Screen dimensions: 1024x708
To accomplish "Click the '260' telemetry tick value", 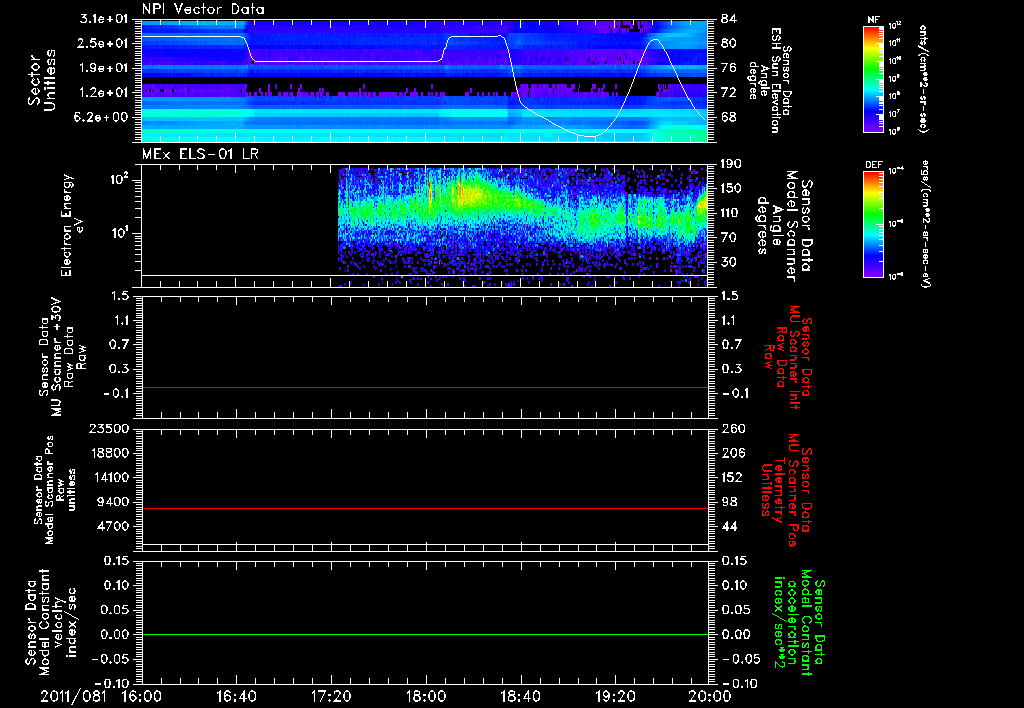I will [x=732, y=428].
